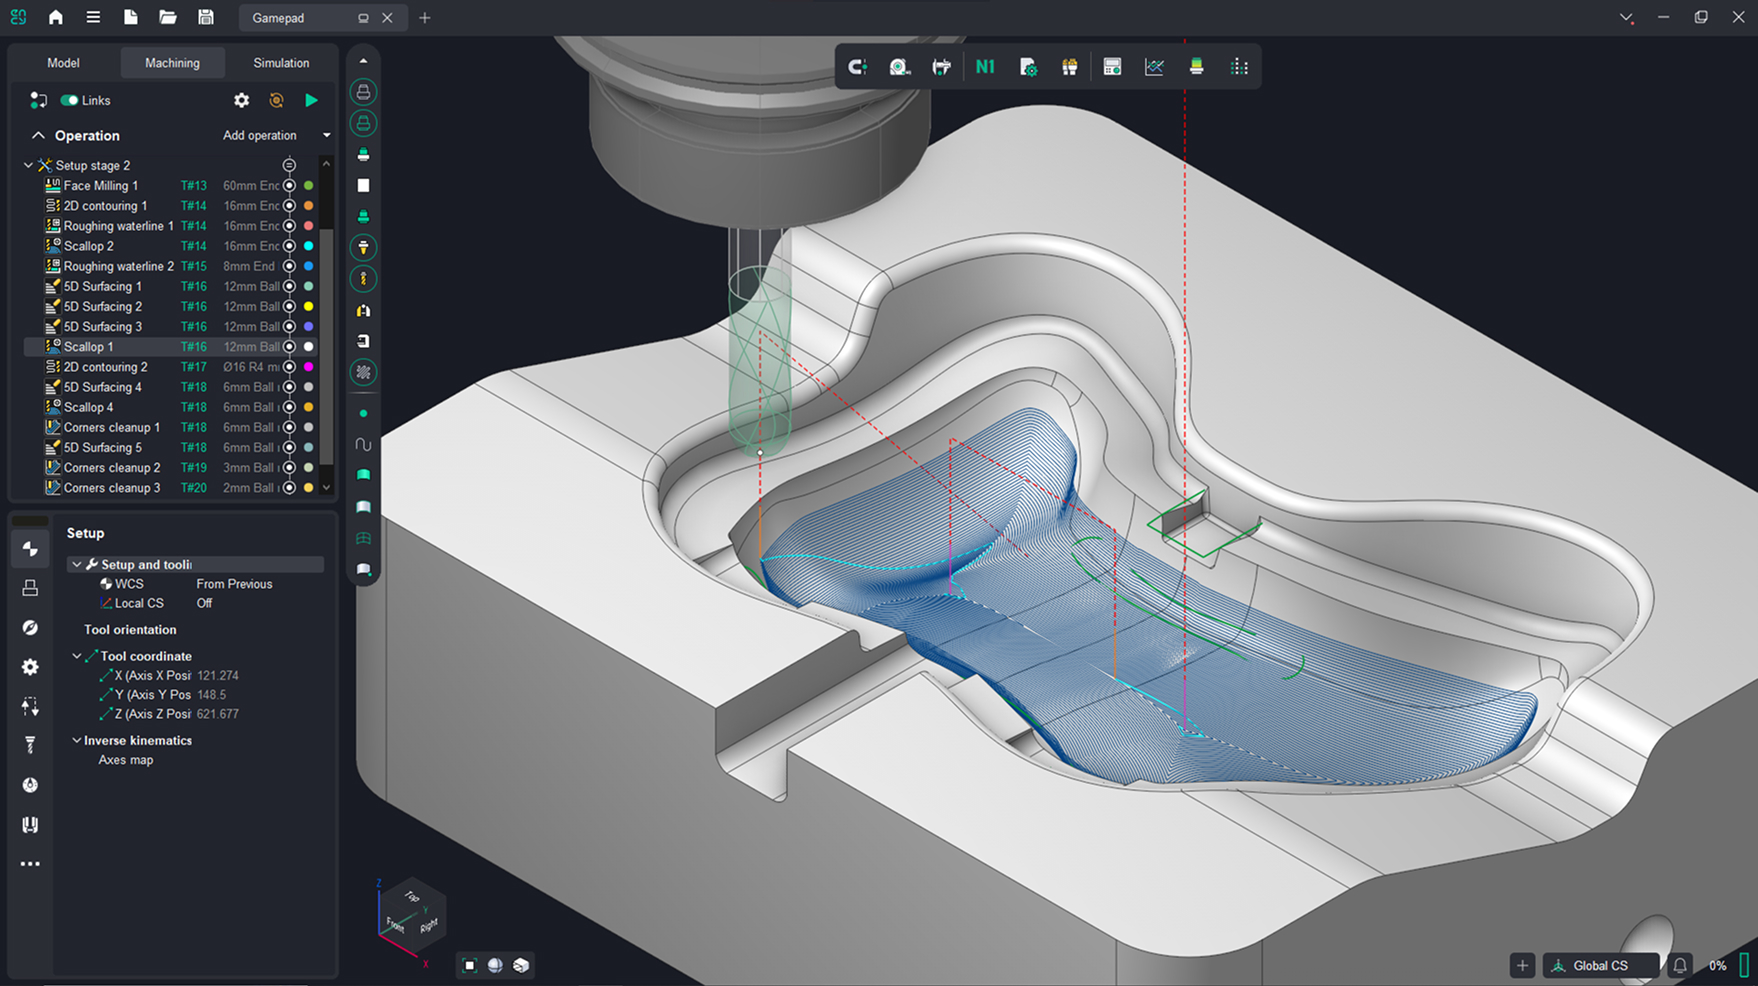1758x986 pixels.
Task: Click the dotted grid icon in viewport toolbar
Action: (1239, 67)
